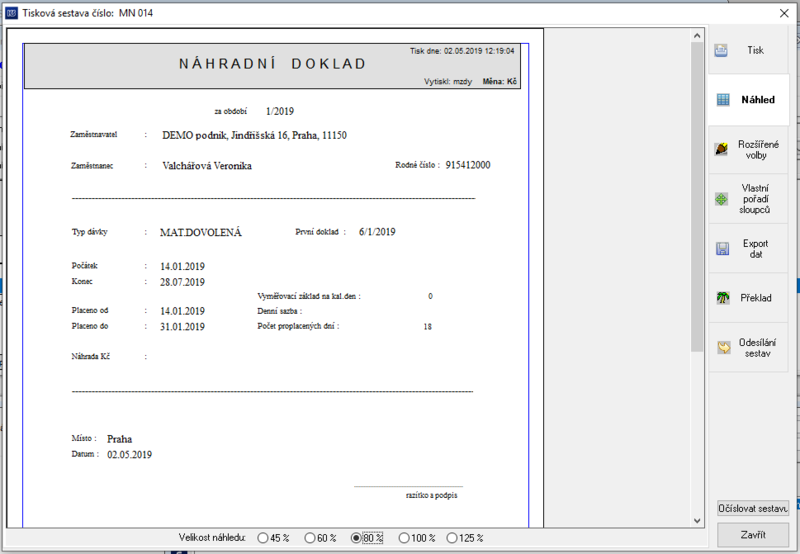Click the vertical scrollbar thumb of the preview
Viewport: 800px width, 554px height.
pos(697,197)
